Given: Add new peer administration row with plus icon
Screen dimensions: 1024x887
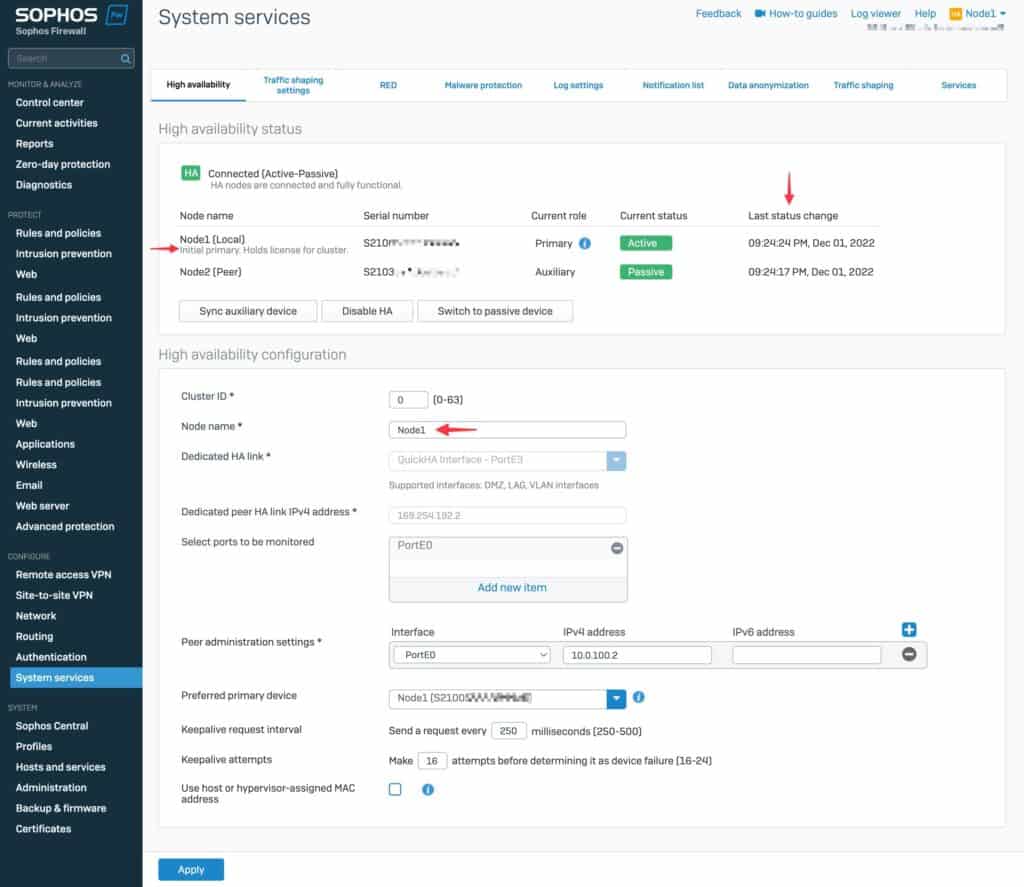Looking at the screenshot, I should [x=909, y=630].
